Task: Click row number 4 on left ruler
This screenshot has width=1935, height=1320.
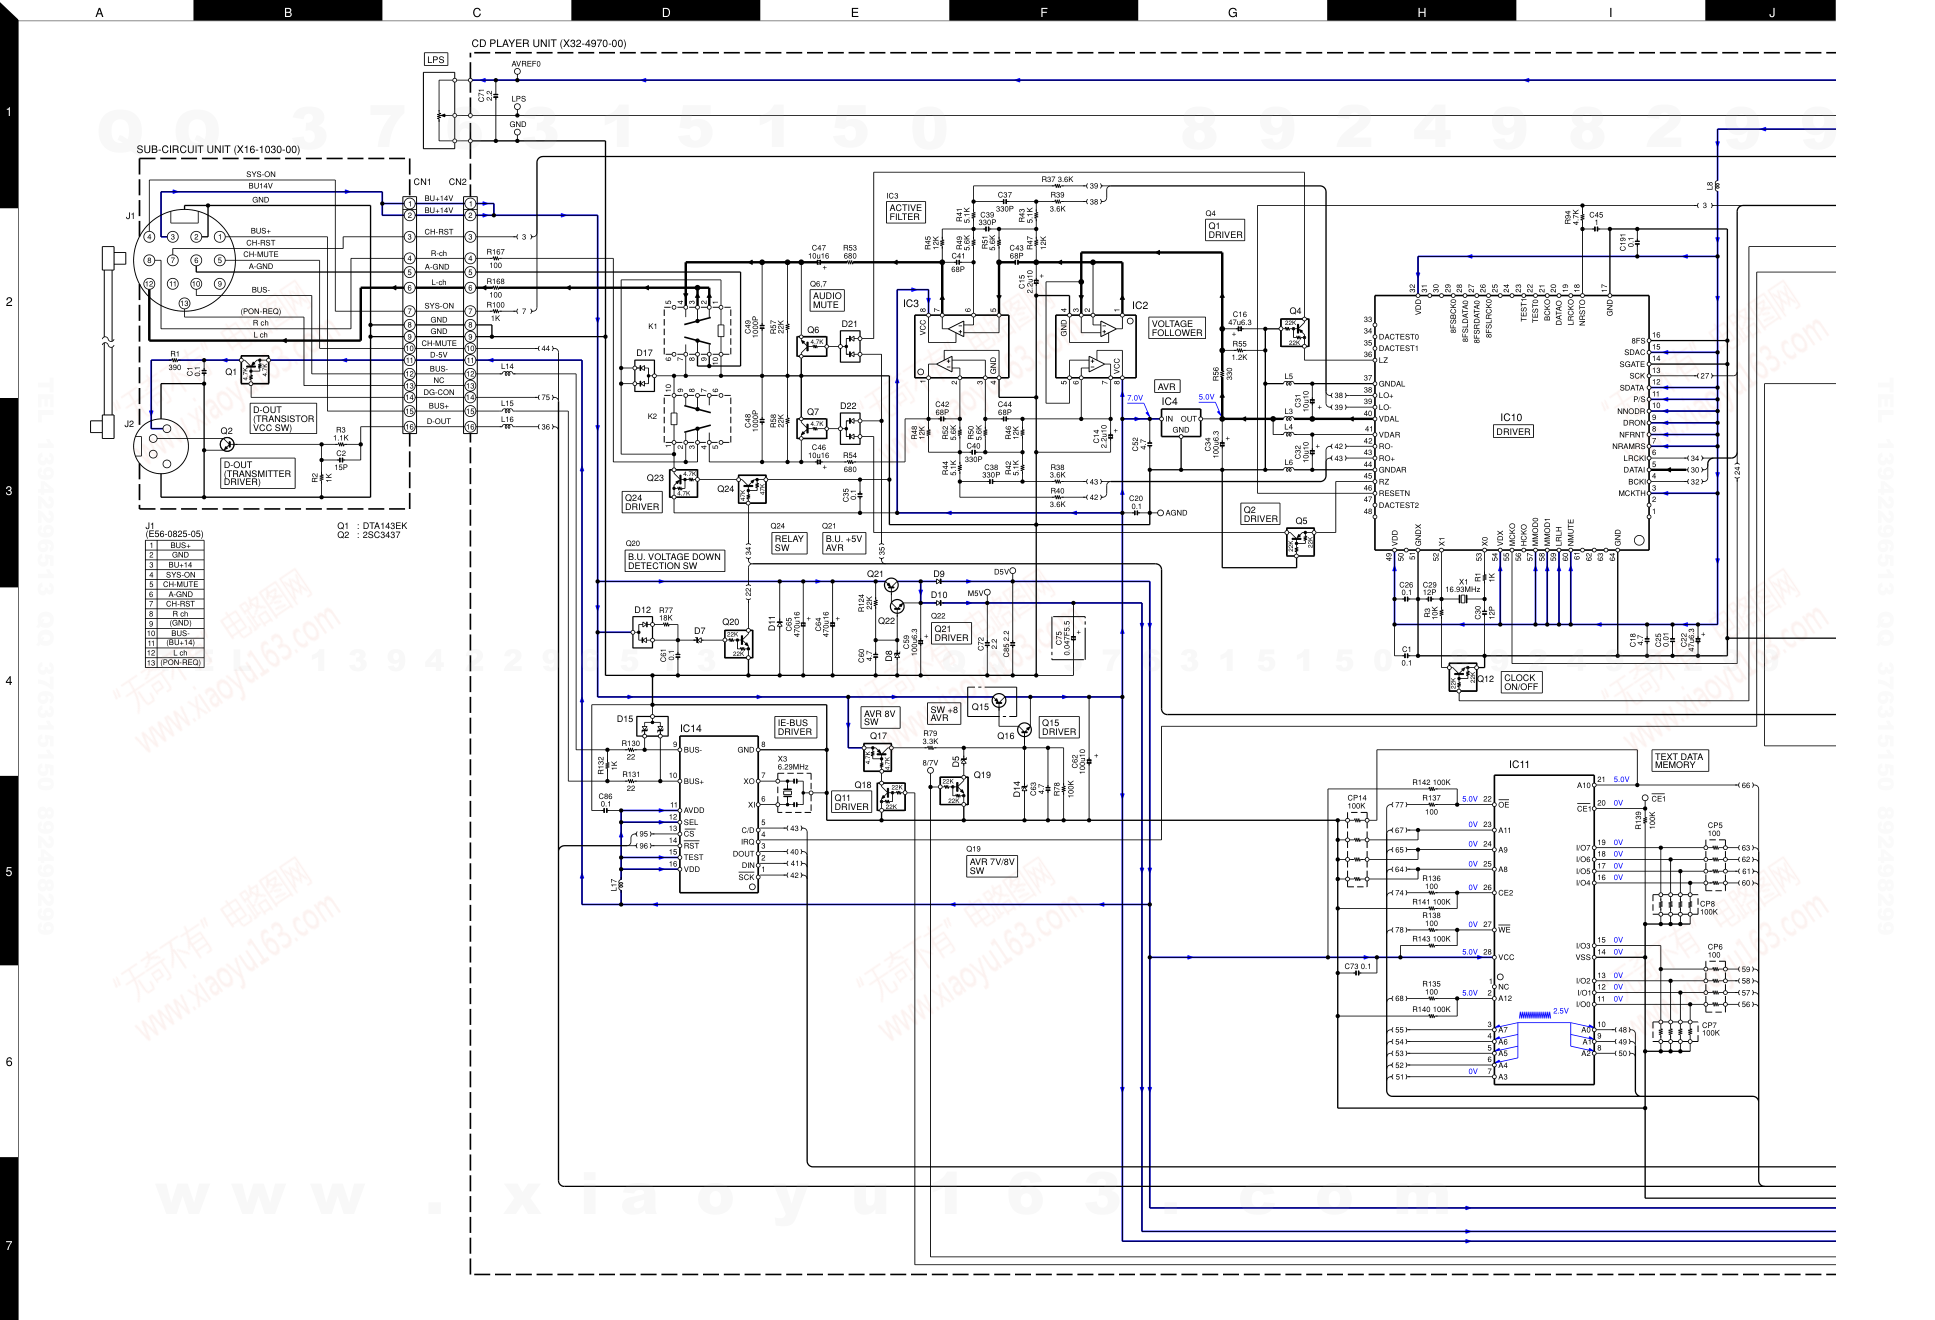Action: click(9, 682)
